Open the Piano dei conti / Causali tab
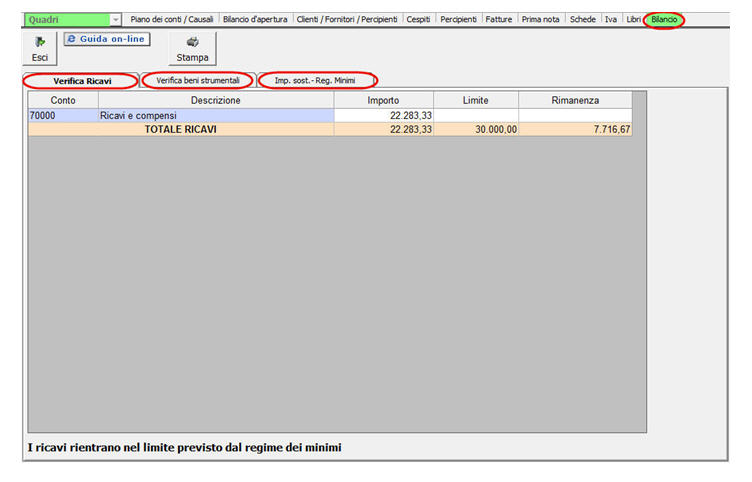 coord(172,20)
